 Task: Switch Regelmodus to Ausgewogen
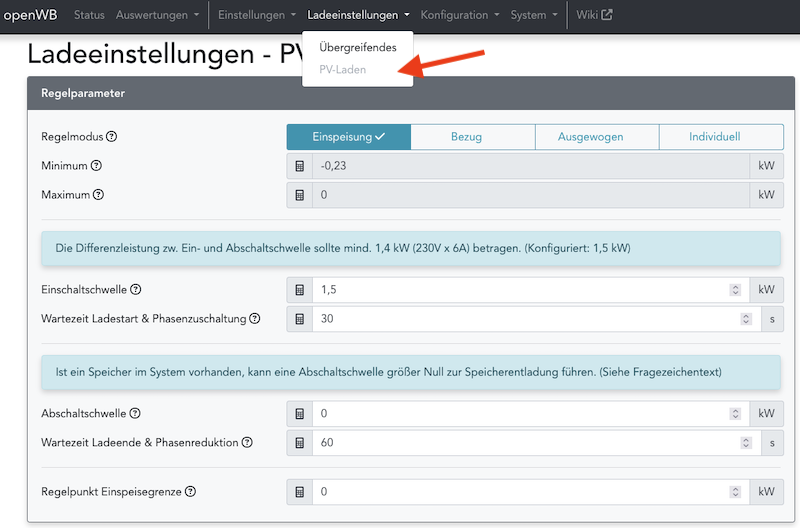(596, 137)
